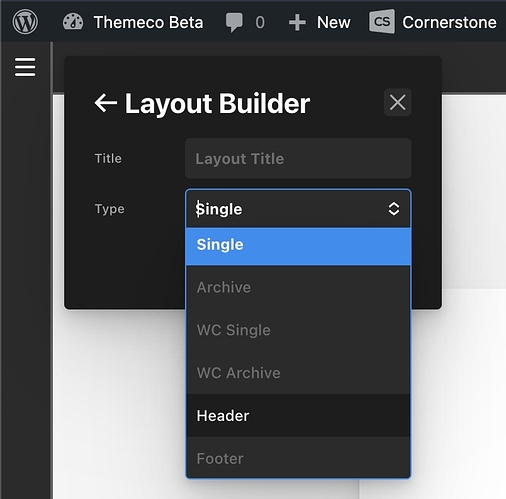This screenshot has width=506, height=499.
Task: Click the Type select box showing Single
Action: (298, 209)
